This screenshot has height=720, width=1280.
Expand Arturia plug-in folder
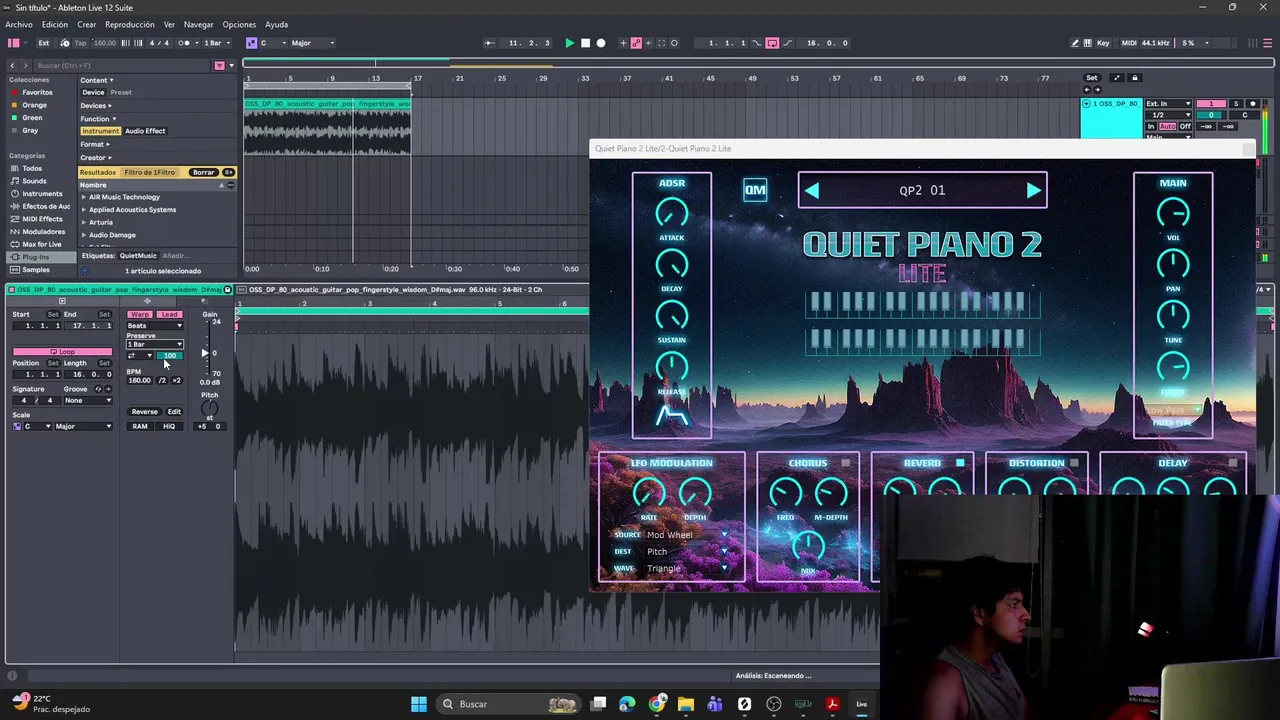[84, 222]
